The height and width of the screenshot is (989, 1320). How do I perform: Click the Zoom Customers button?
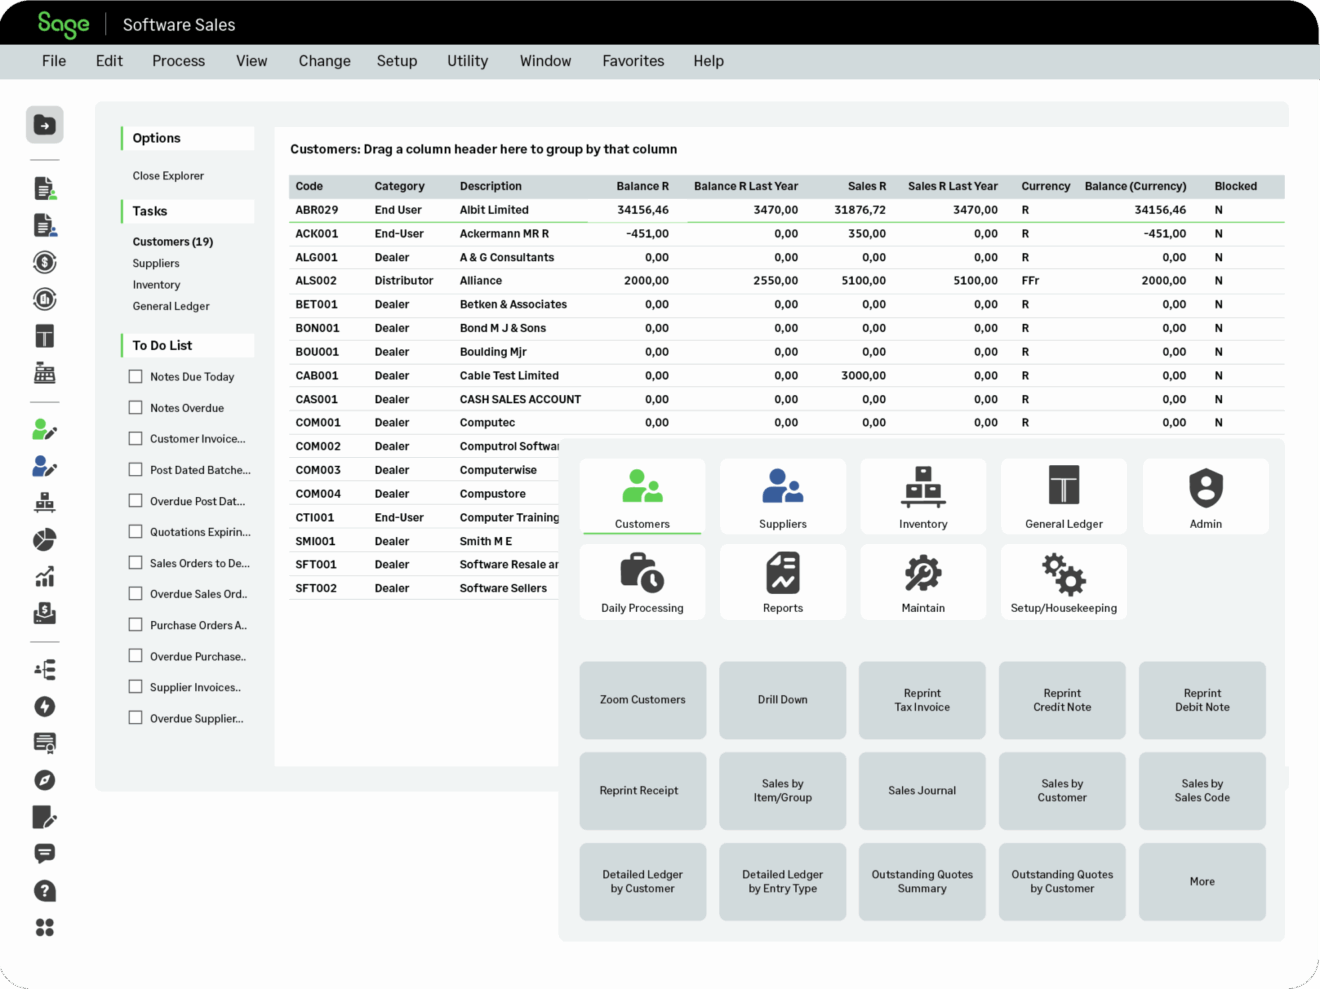coord(642,700)
